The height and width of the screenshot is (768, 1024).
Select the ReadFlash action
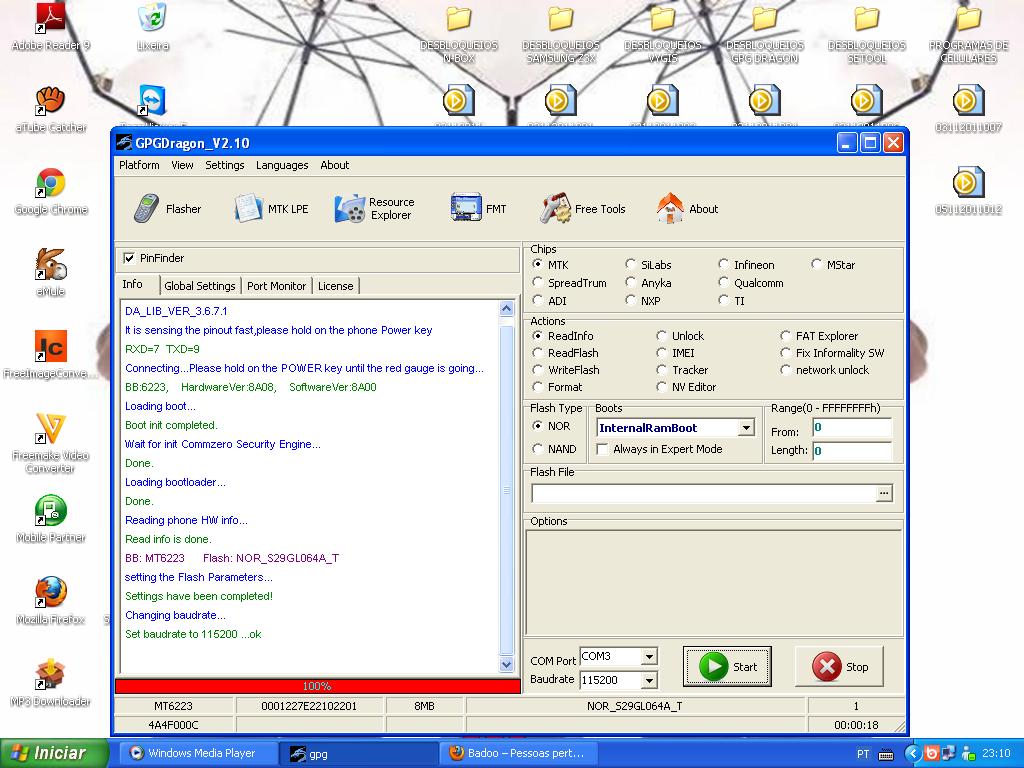pos(537,353)
